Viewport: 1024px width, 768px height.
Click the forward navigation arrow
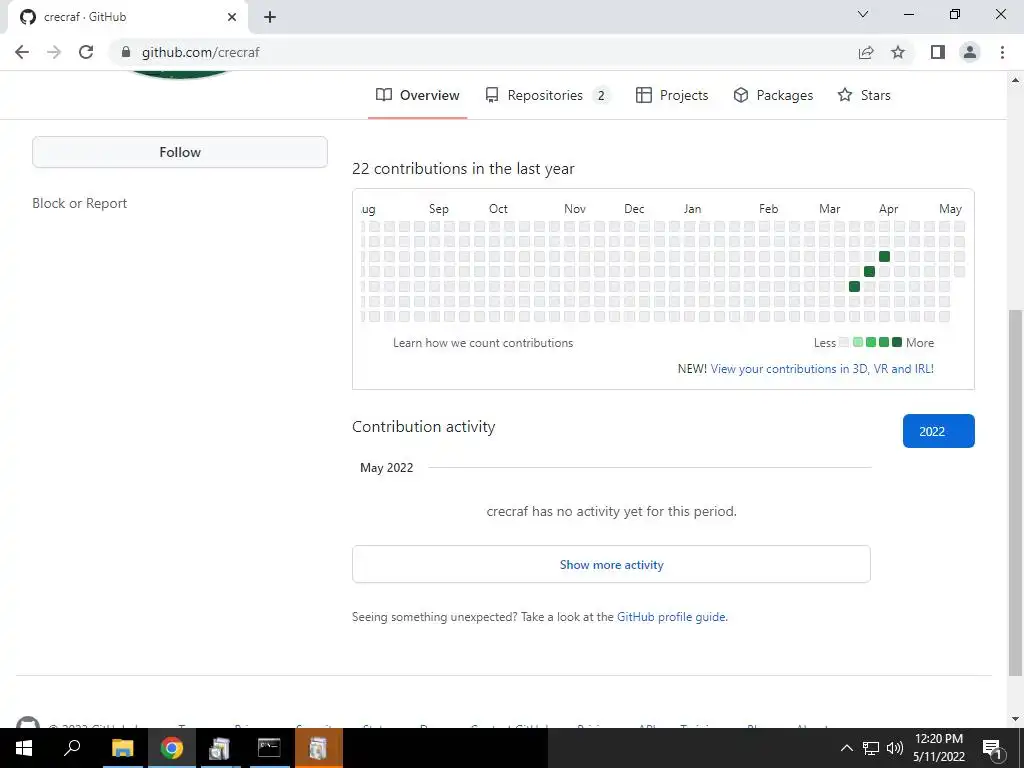click(x=54, y=52)
